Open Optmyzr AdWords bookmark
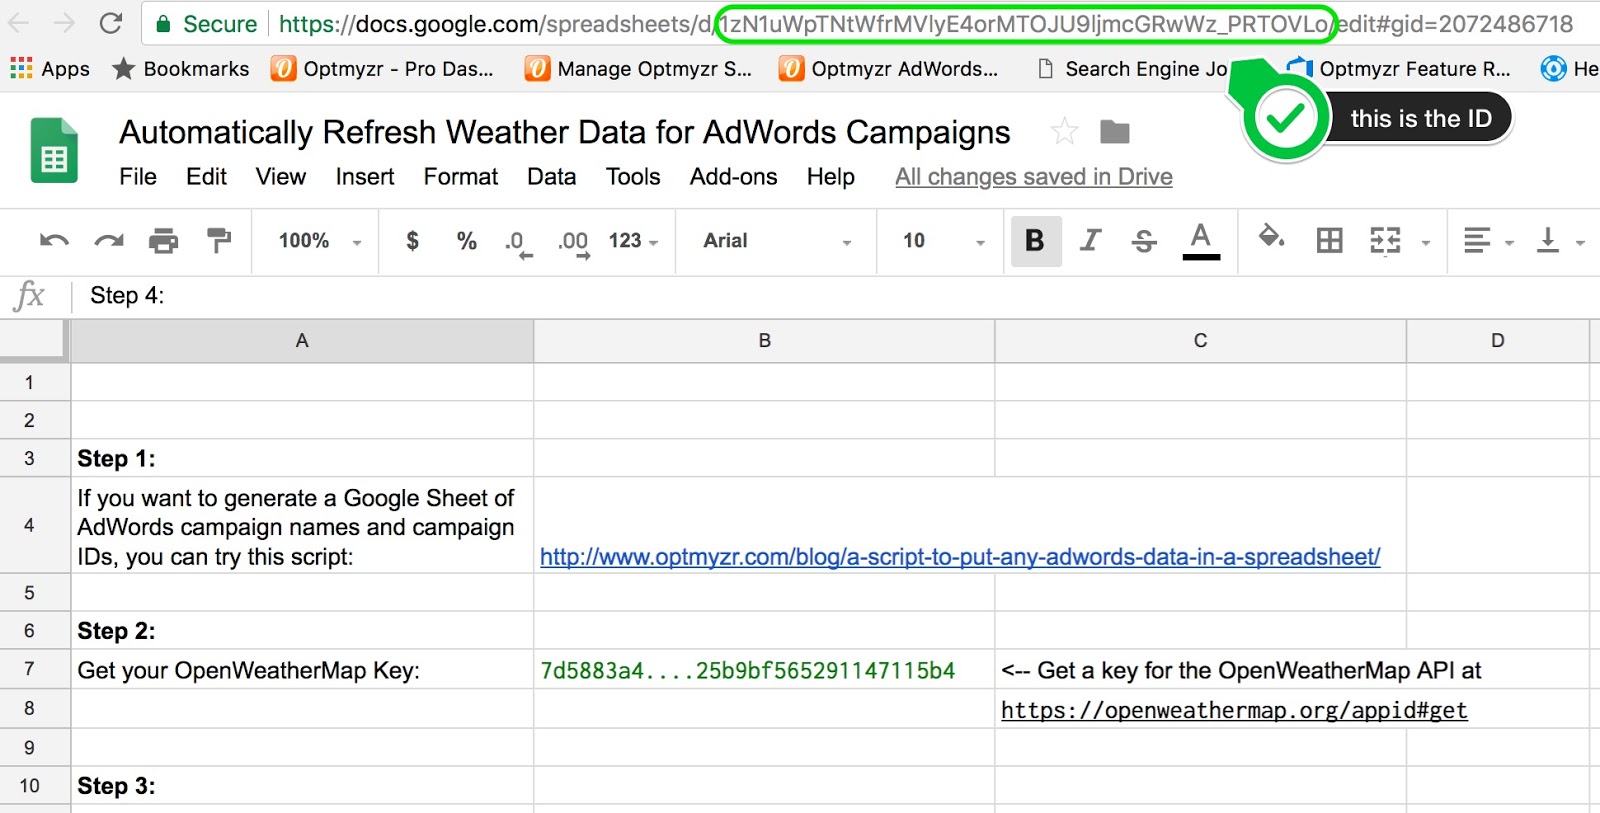Image resolution: width=1600 pixels, height=813 pixels. (889, 68)
